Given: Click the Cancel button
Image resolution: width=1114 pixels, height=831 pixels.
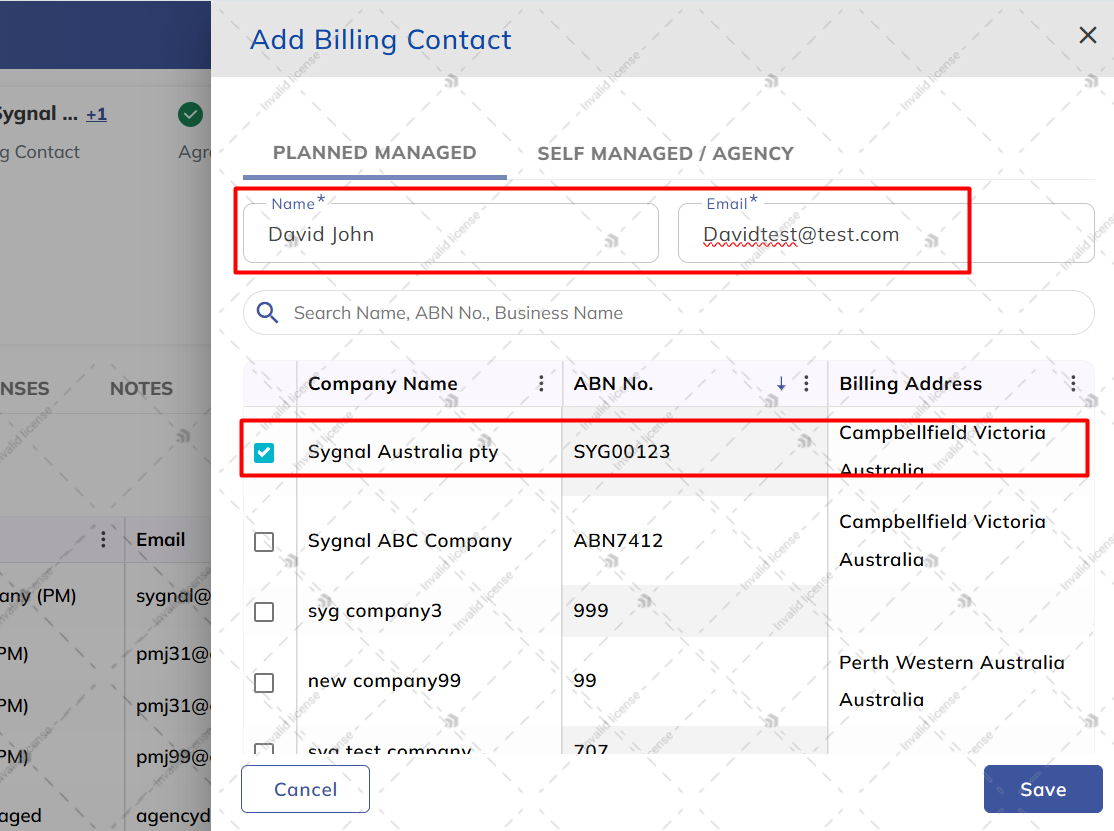Looking at the screenshot, I should 305,789.
